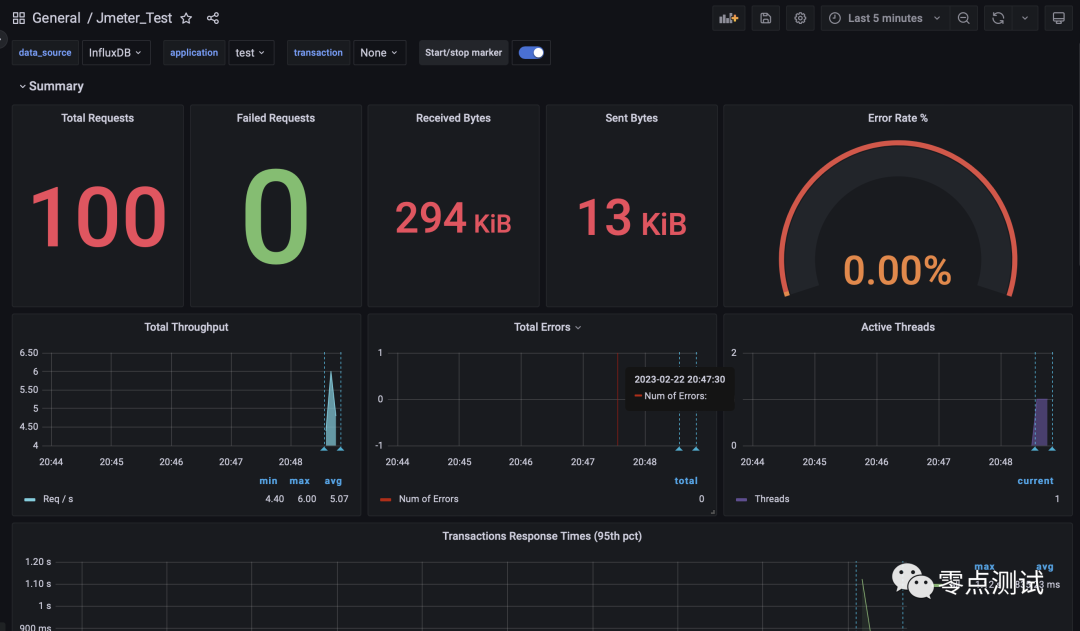
Task: Collapse the Summary row
Action: pos(51,86)
